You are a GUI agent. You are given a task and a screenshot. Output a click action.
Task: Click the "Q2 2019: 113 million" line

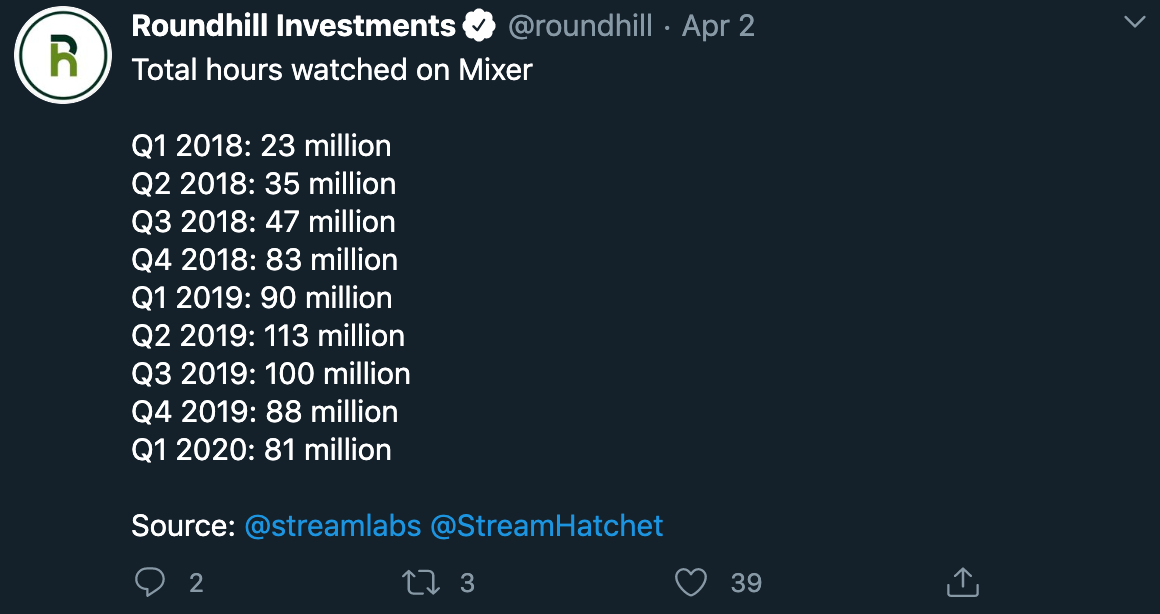(268, 336)
